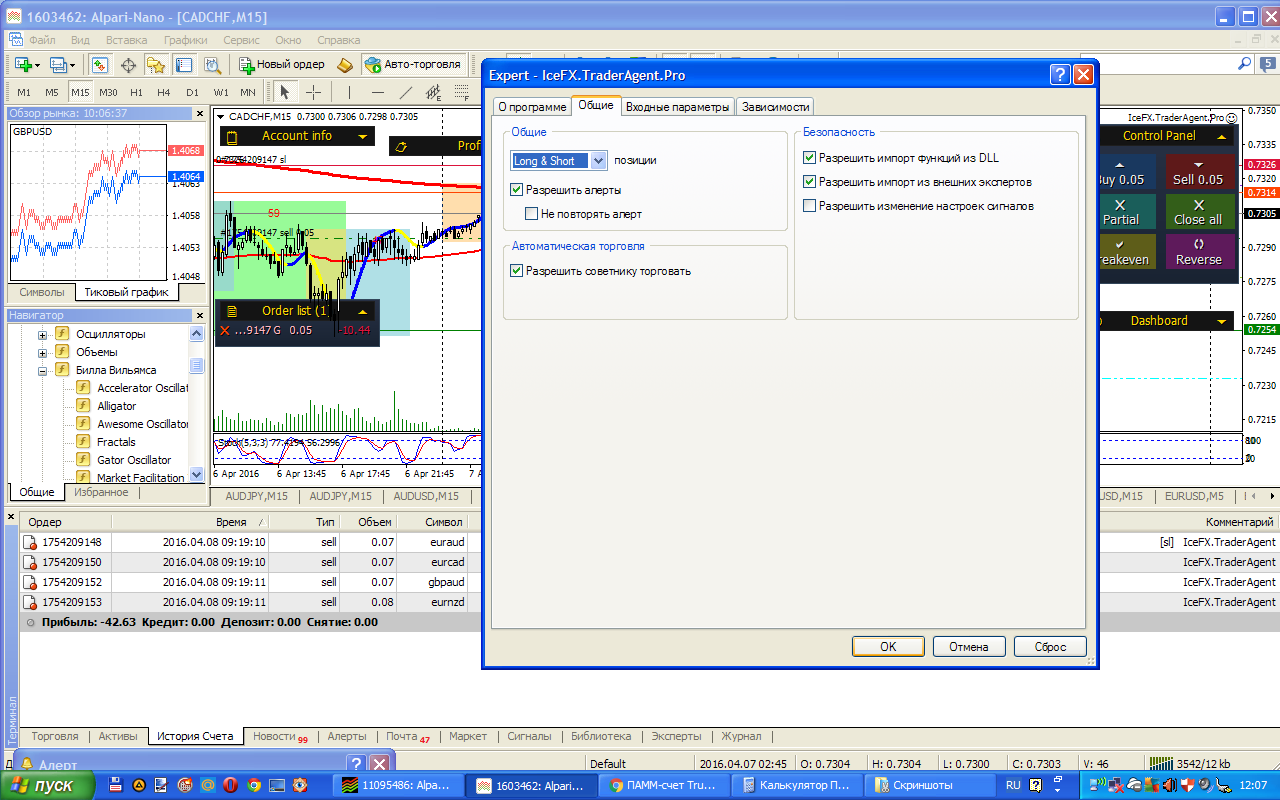Open the Data Window crosshair-circle icon

(128, 65)
